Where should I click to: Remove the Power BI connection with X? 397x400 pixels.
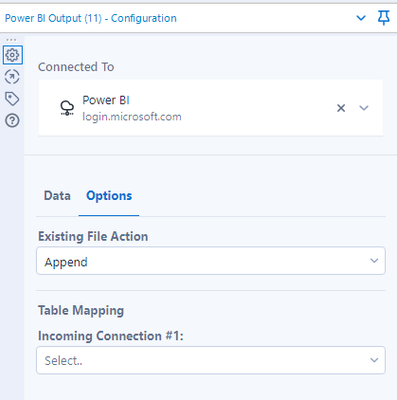tap(341, 108)
